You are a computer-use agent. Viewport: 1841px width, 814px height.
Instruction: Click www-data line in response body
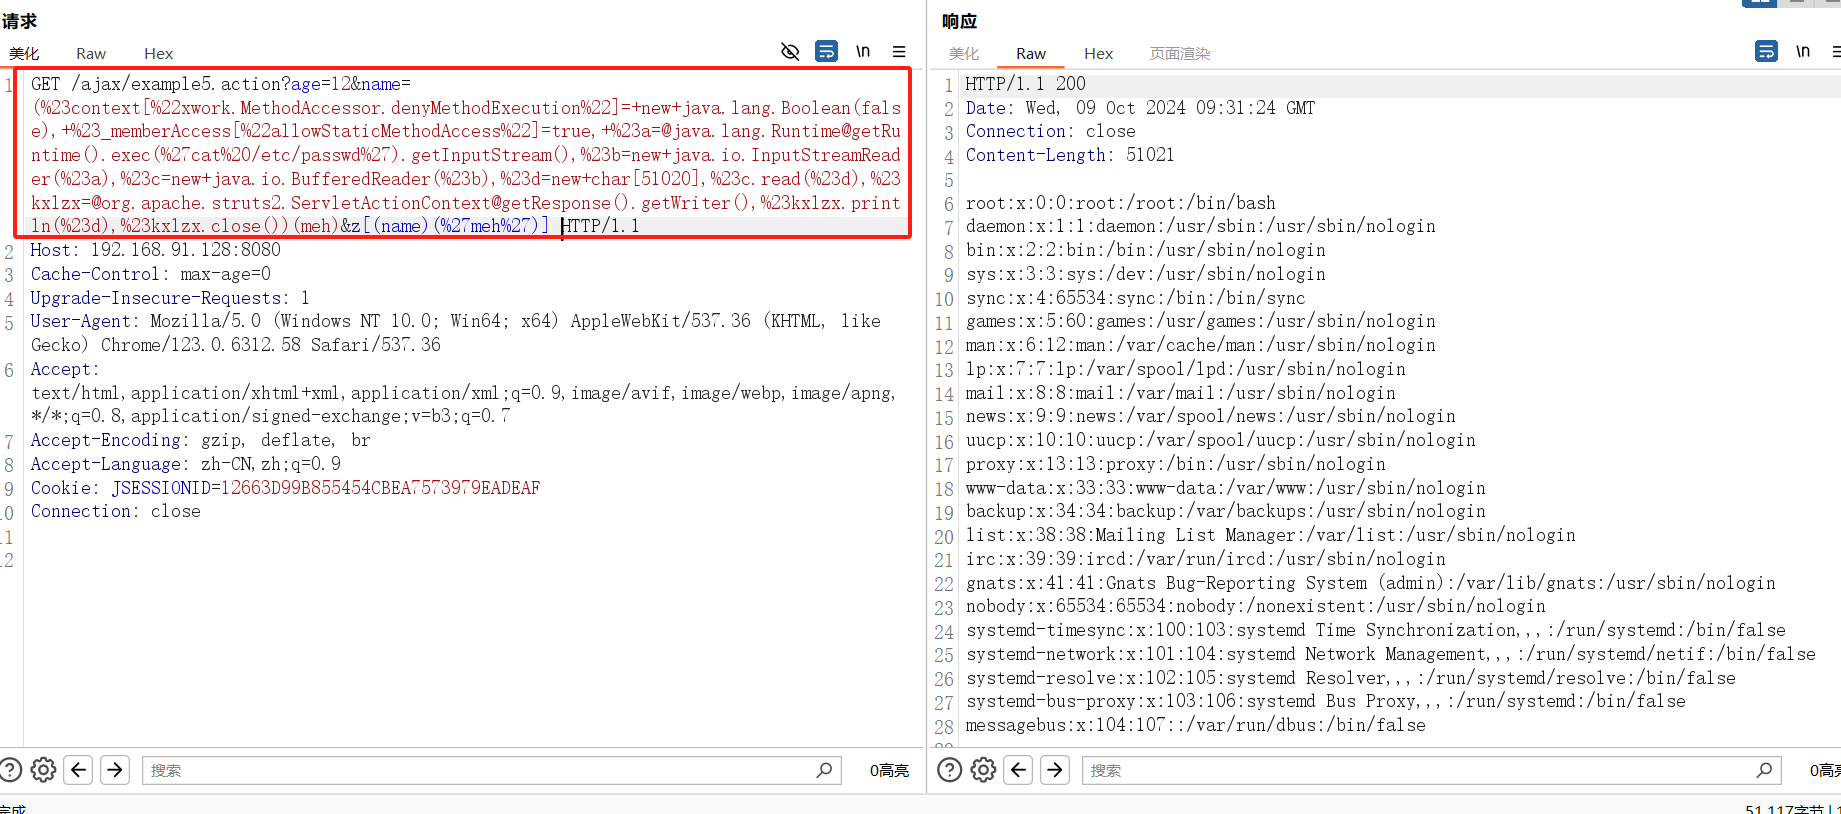(1225, 488)
